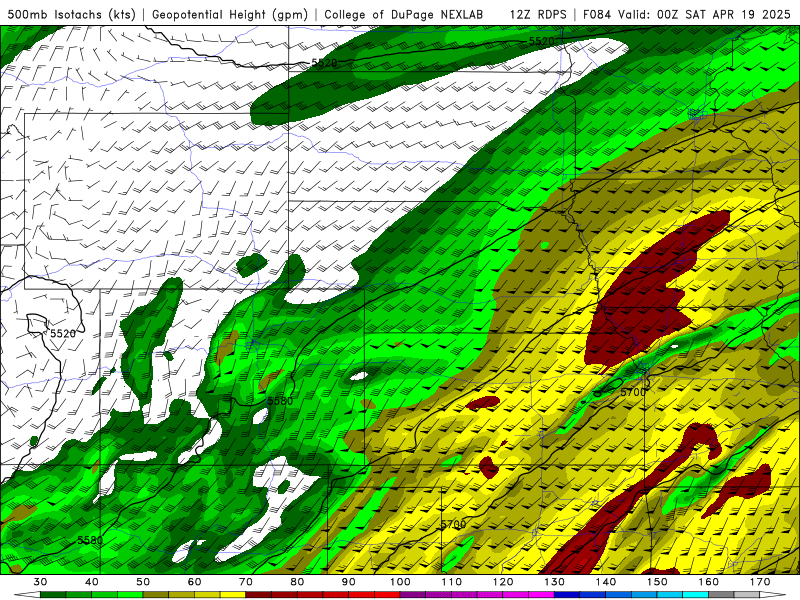The image size is (800, 600).
Task: Select the '12Z RDPS' model run label
Action: [538, 15]
